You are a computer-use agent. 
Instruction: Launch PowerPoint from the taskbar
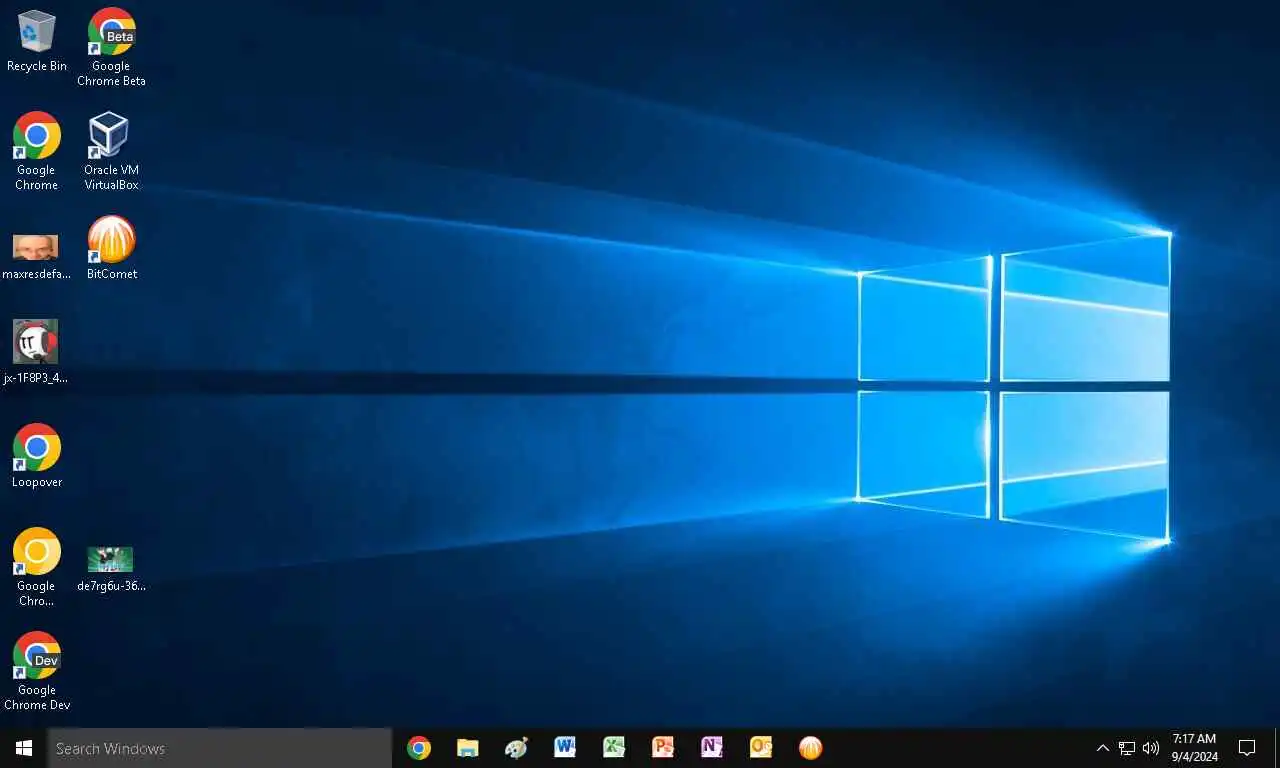[663, 748]
